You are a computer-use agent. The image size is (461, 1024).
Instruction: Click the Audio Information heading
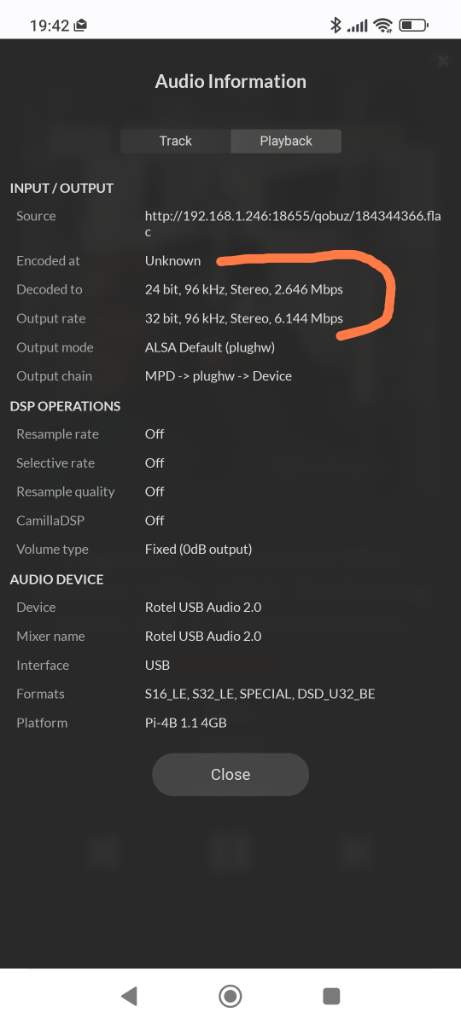(230, 82)
